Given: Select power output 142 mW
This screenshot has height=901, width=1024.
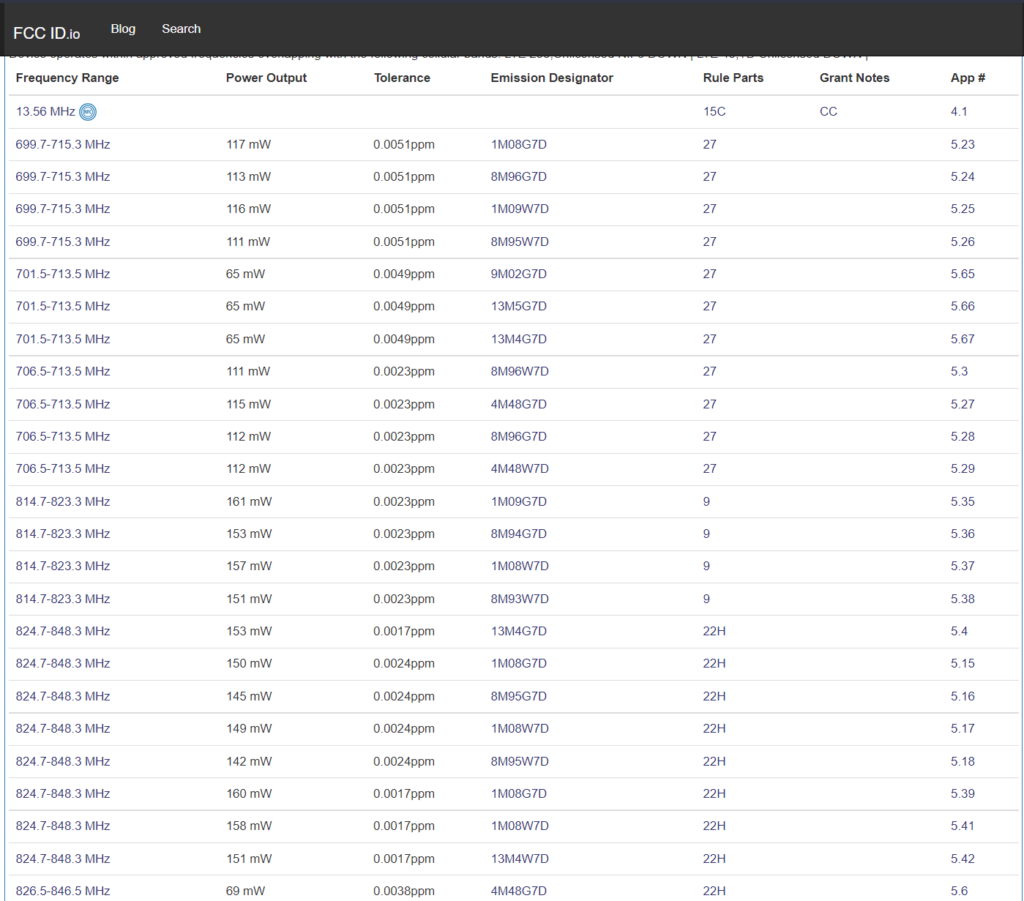Looking at the screenshot, I should (x=249, y=761).
